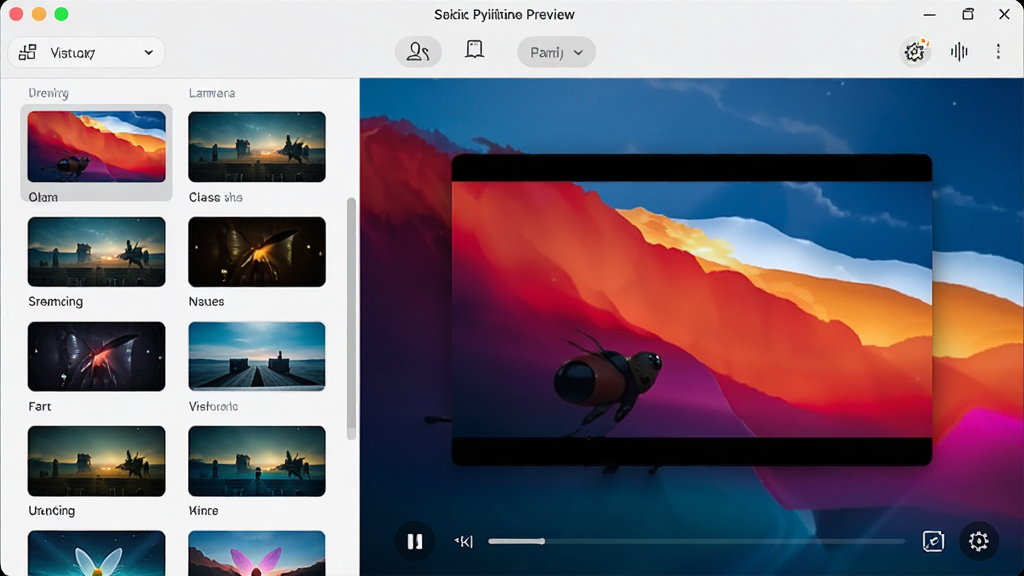Open the gear icon with notification dot
1024x576 pixels.
(914, 52)
